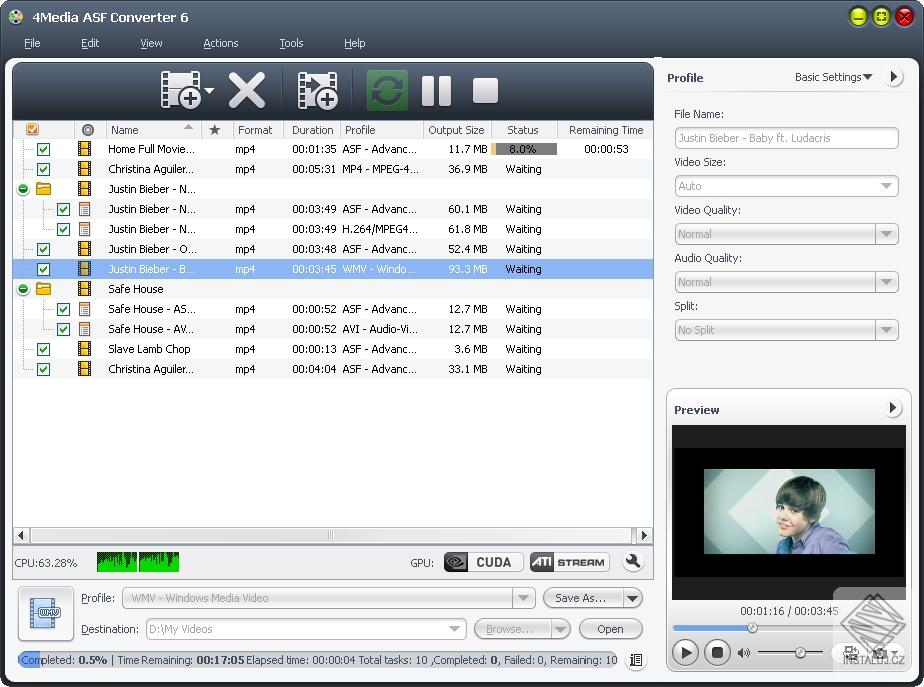Image resolution: width=924 pixels, height=687 pixels.
Task: Uncheck the Safe House - AS checkbox
Action: click(x=64, y=309)
